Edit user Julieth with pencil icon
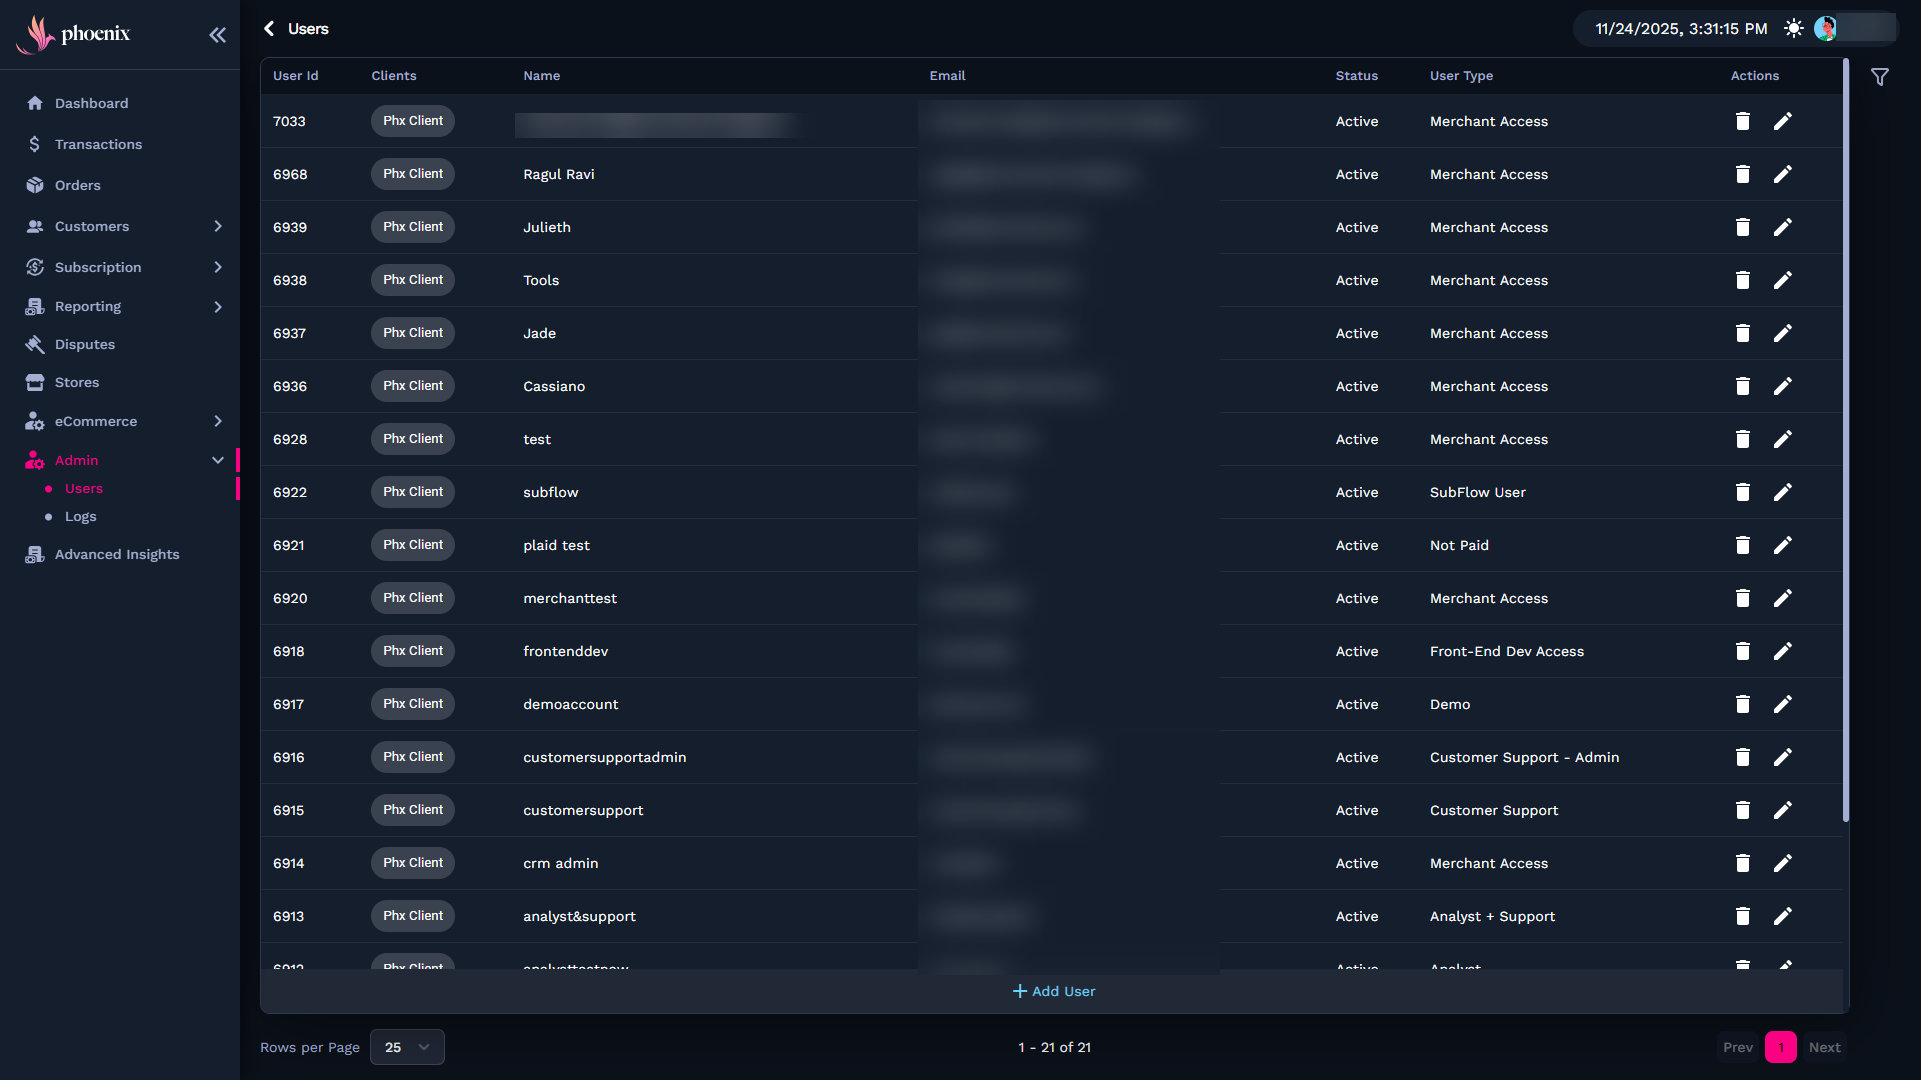 (1782, 227)
